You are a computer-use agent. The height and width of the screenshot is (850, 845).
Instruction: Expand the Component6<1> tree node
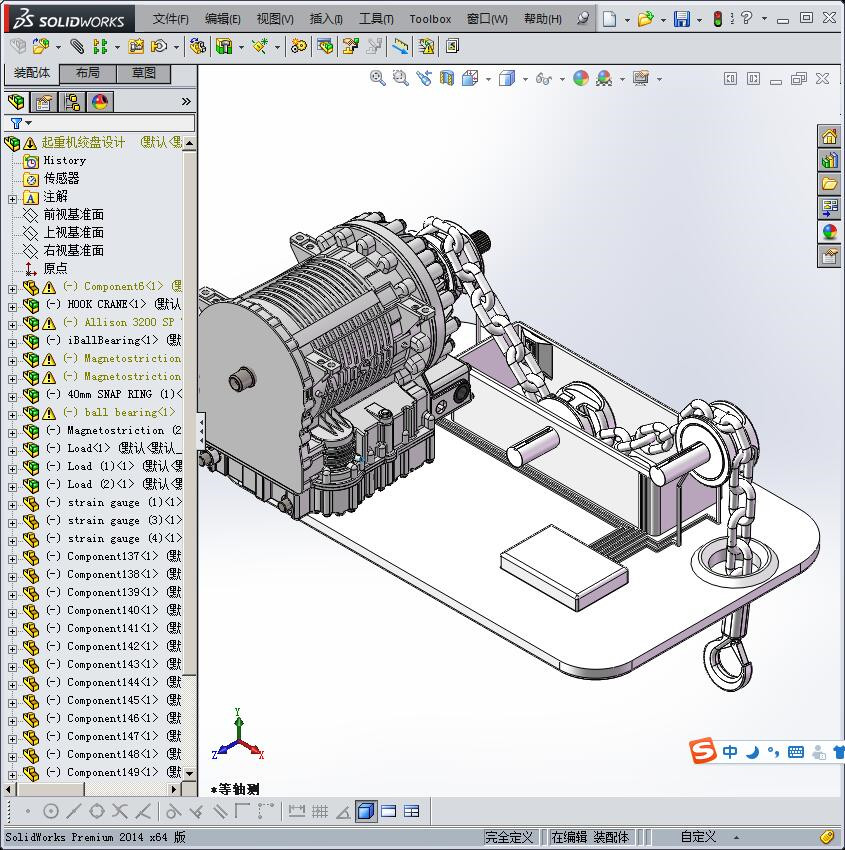pos(13,288)
